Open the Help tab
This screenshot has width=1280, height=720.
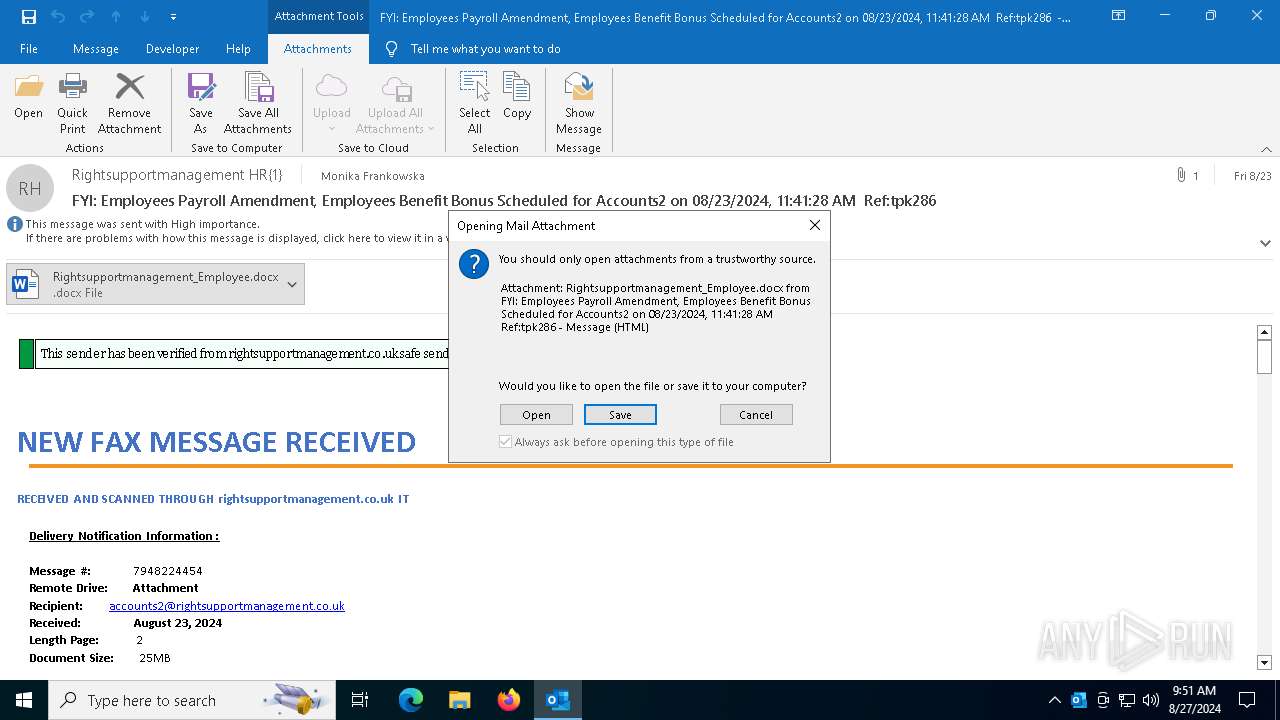pos(238,48)
